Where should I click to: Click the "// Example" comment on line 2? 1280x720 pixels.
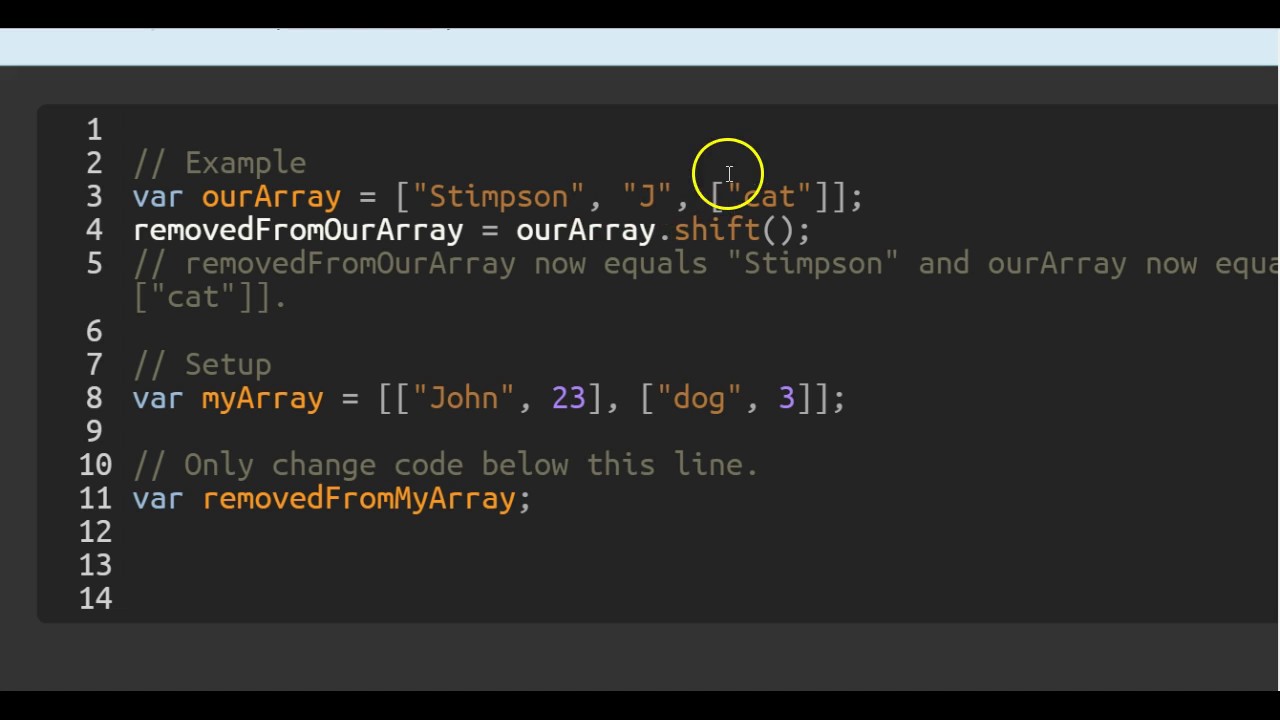pos(219,163)
